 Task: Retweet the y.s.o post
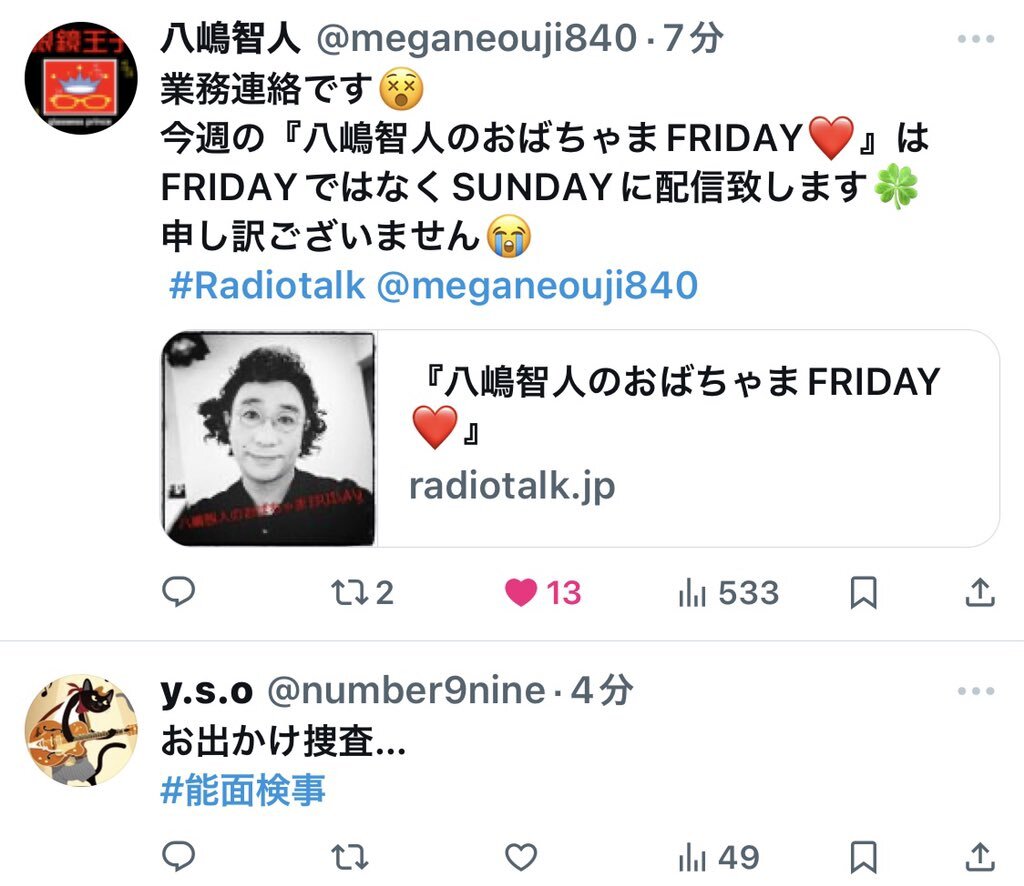click(349, 857)
